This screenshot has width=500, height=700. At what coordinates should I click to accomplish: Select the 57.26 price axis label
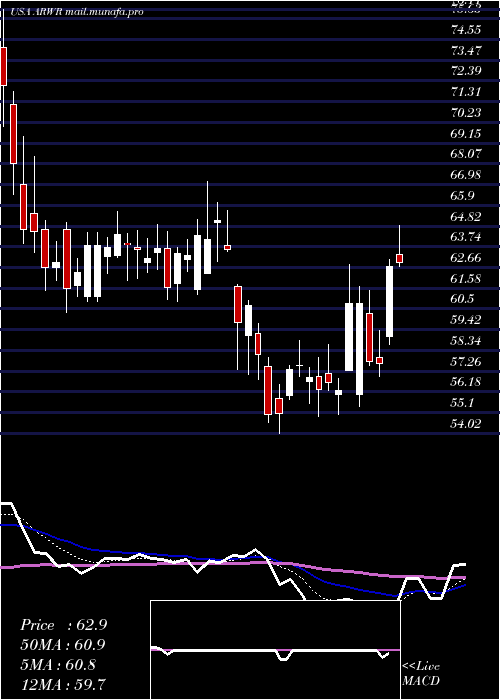pos(466,362)
